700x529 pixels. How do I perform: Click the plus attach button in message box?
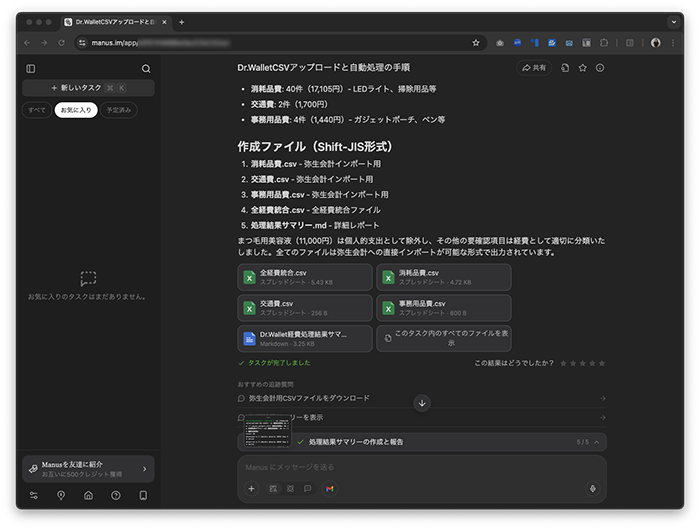(x=251, y=489)
